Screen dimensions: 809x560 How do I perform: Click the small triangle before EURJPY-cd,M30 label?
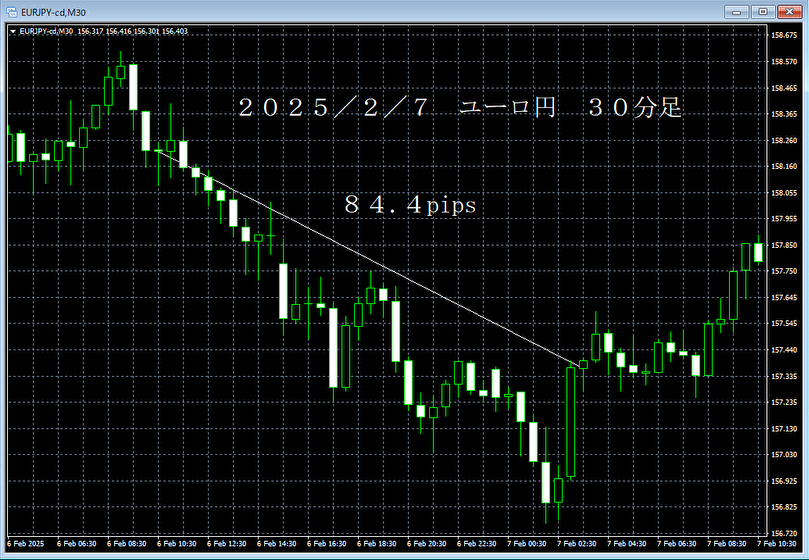coord(13,31)
